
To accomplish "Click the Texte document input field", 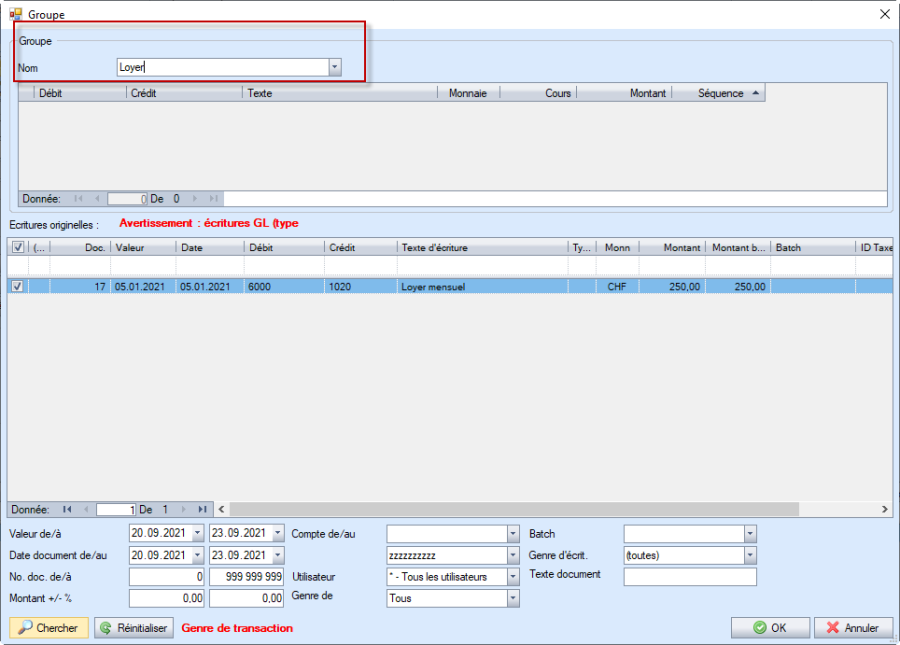I will pos(690,577).
